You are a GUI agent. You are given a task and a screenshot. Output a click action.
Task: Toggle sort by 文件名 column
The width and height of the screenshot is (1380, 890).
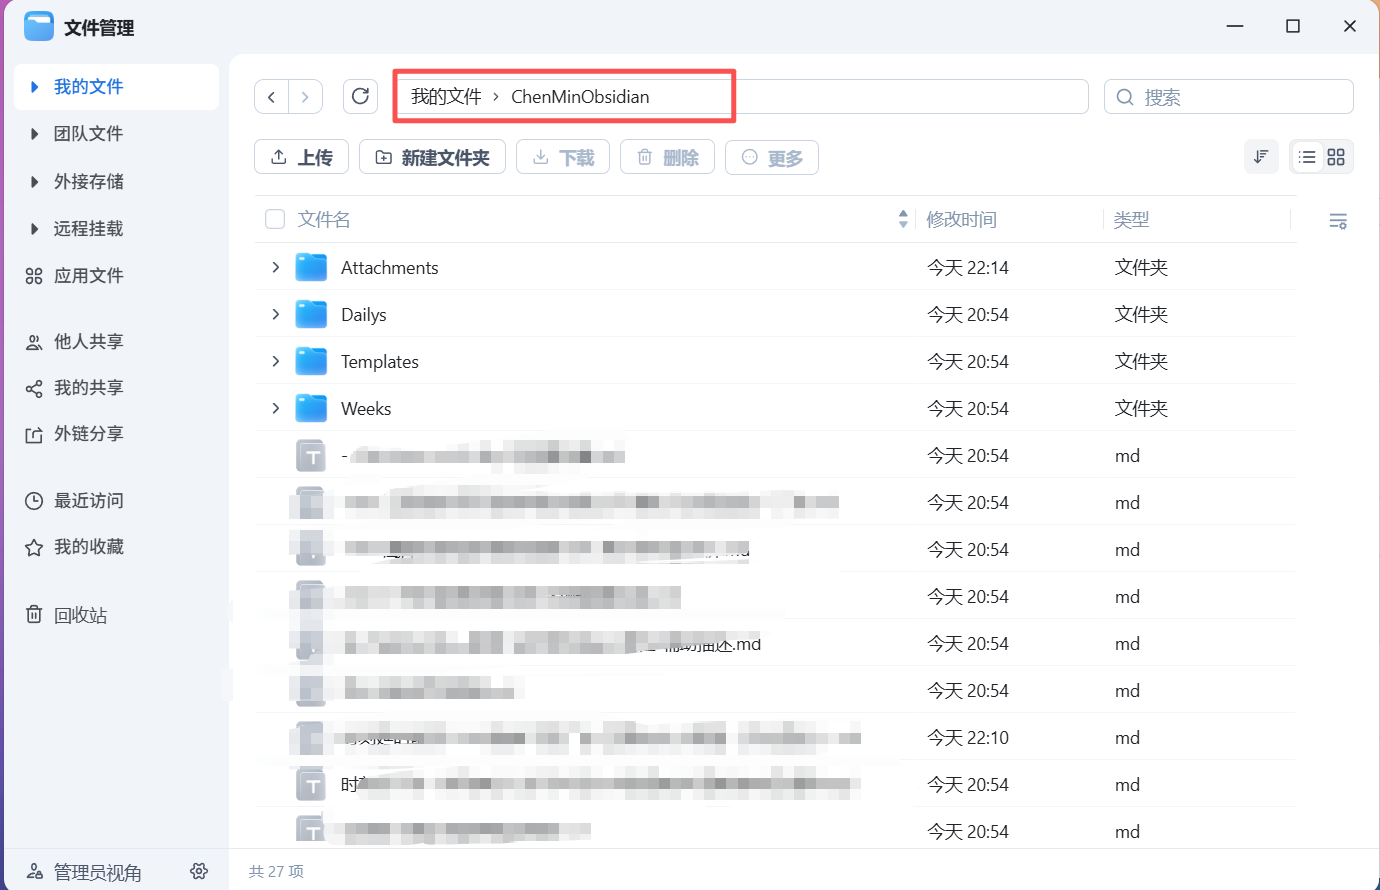(x=324, y=219)
